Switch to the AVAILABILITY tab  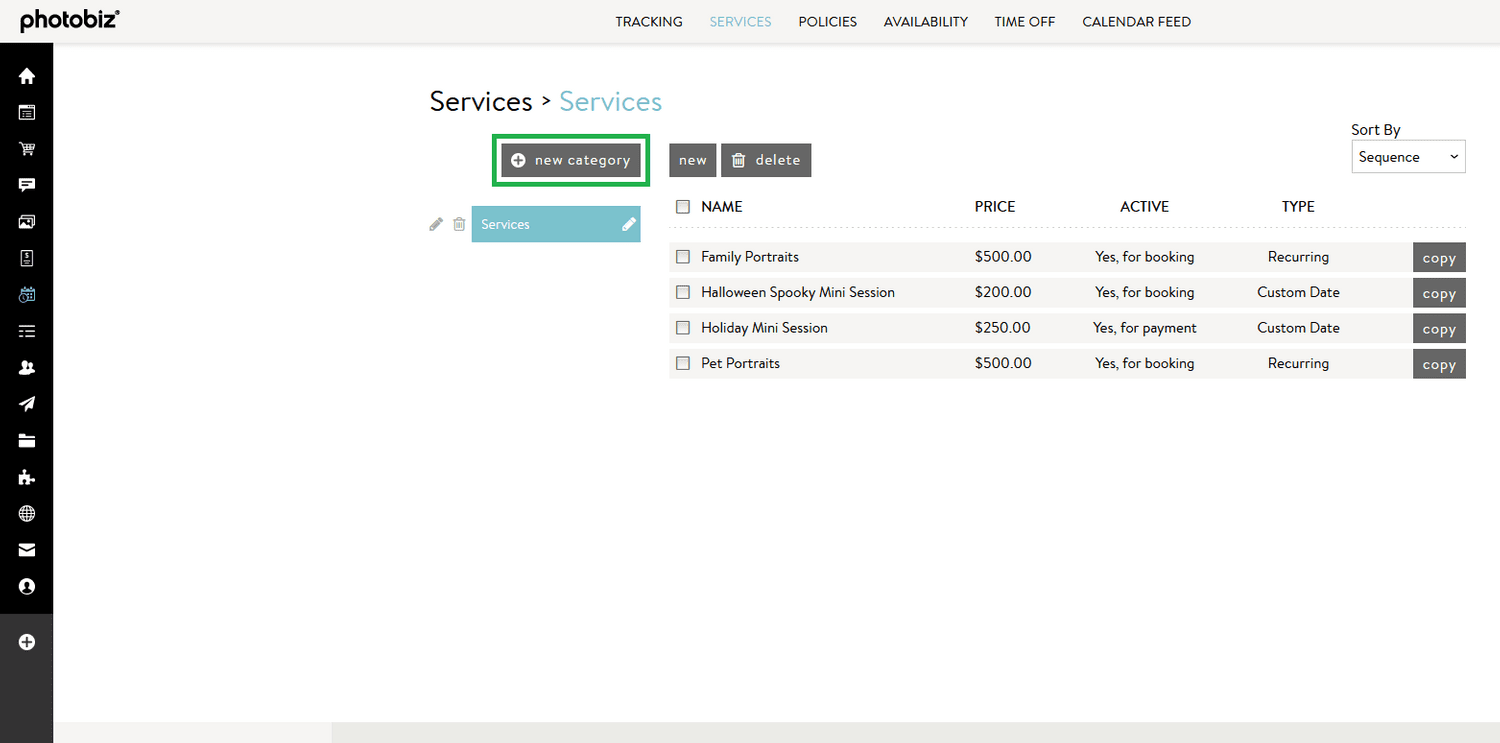tap(925, 21)
